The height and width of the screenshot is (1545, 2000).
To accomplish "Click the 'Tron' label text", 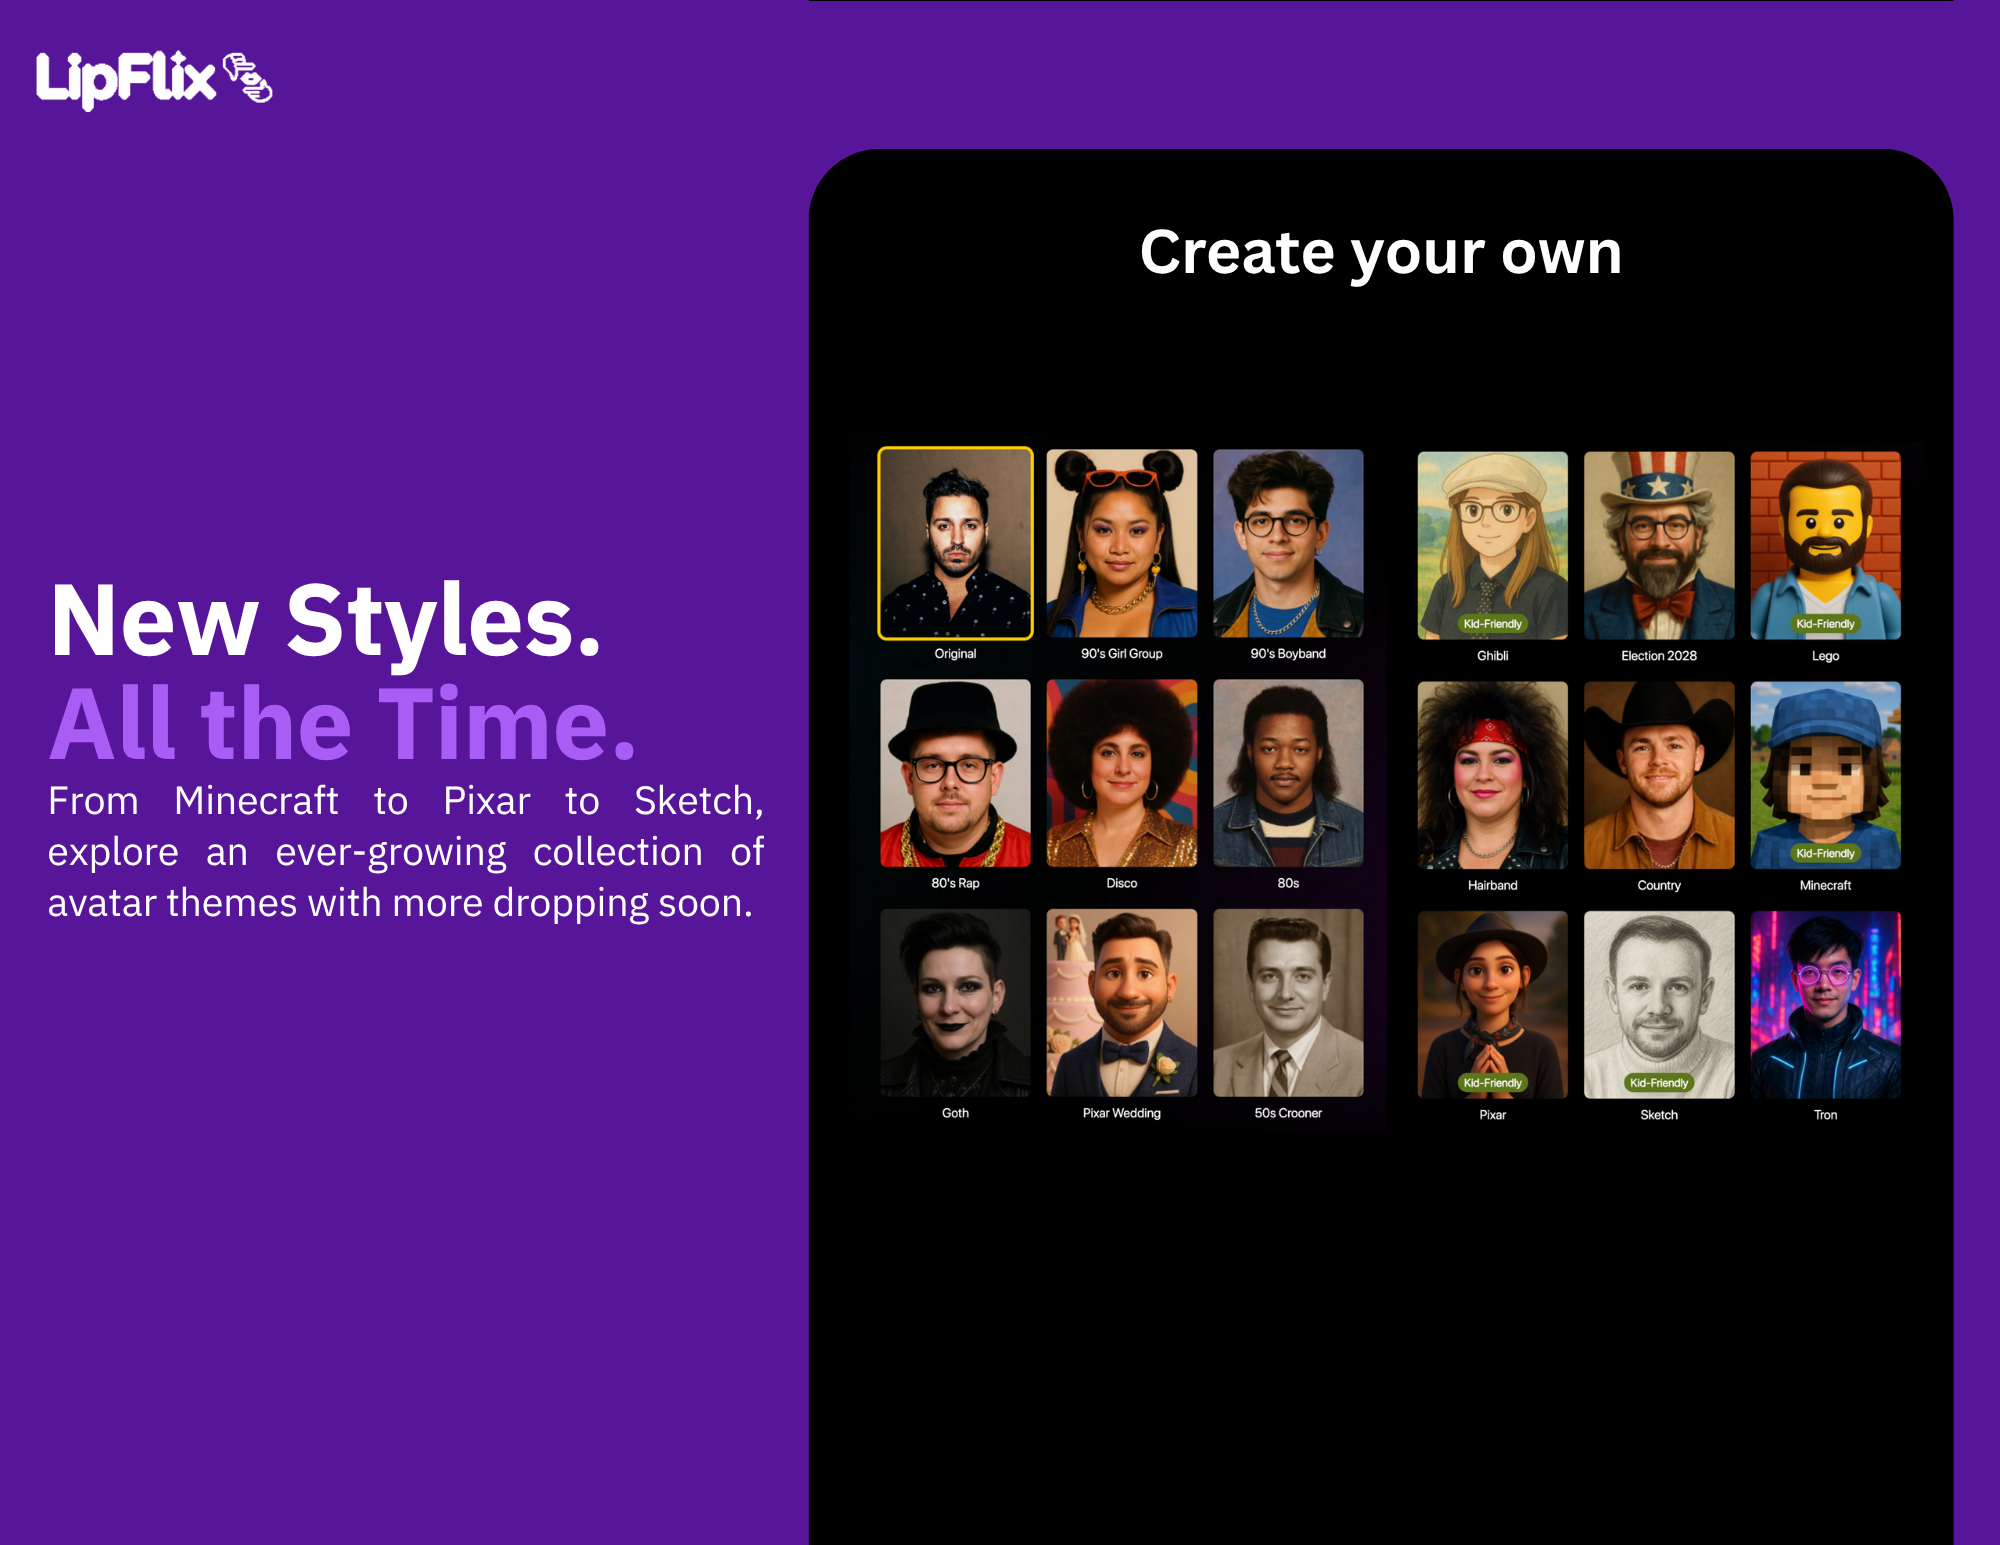I will pos(1825,1115).
